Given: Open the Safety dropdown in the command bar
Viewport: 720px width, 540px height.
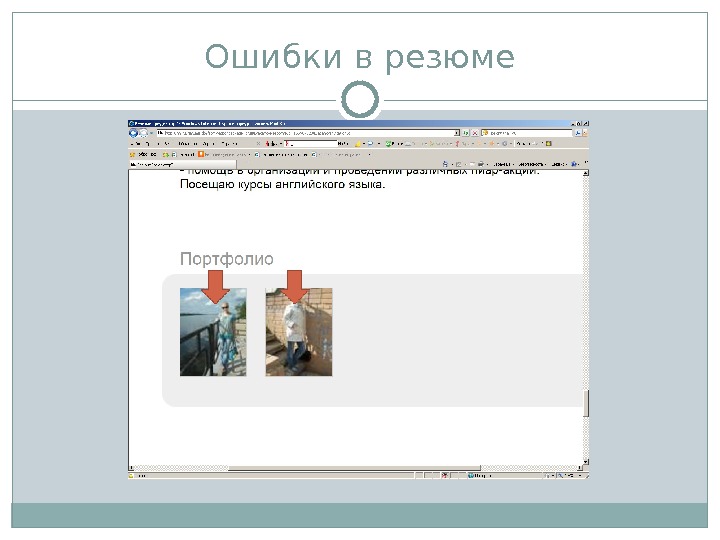Looking at the screenshot, I should point(533,164).
